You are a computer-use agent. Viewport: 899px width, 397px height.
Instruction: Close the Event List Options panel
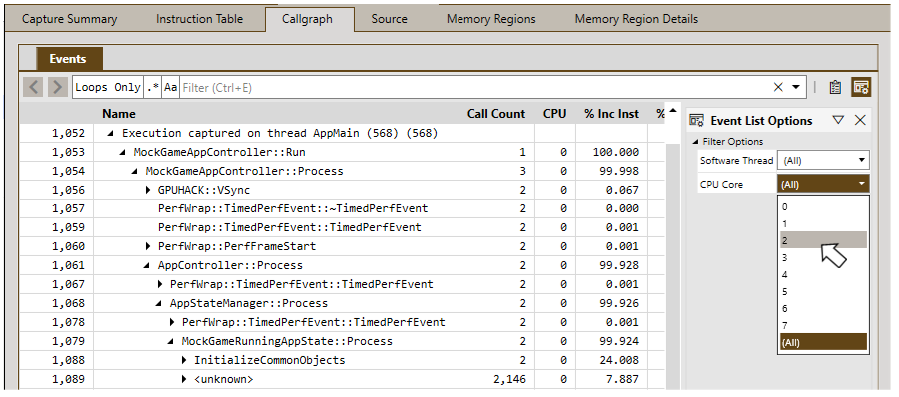pyautogui.click(x=860, y=120)
